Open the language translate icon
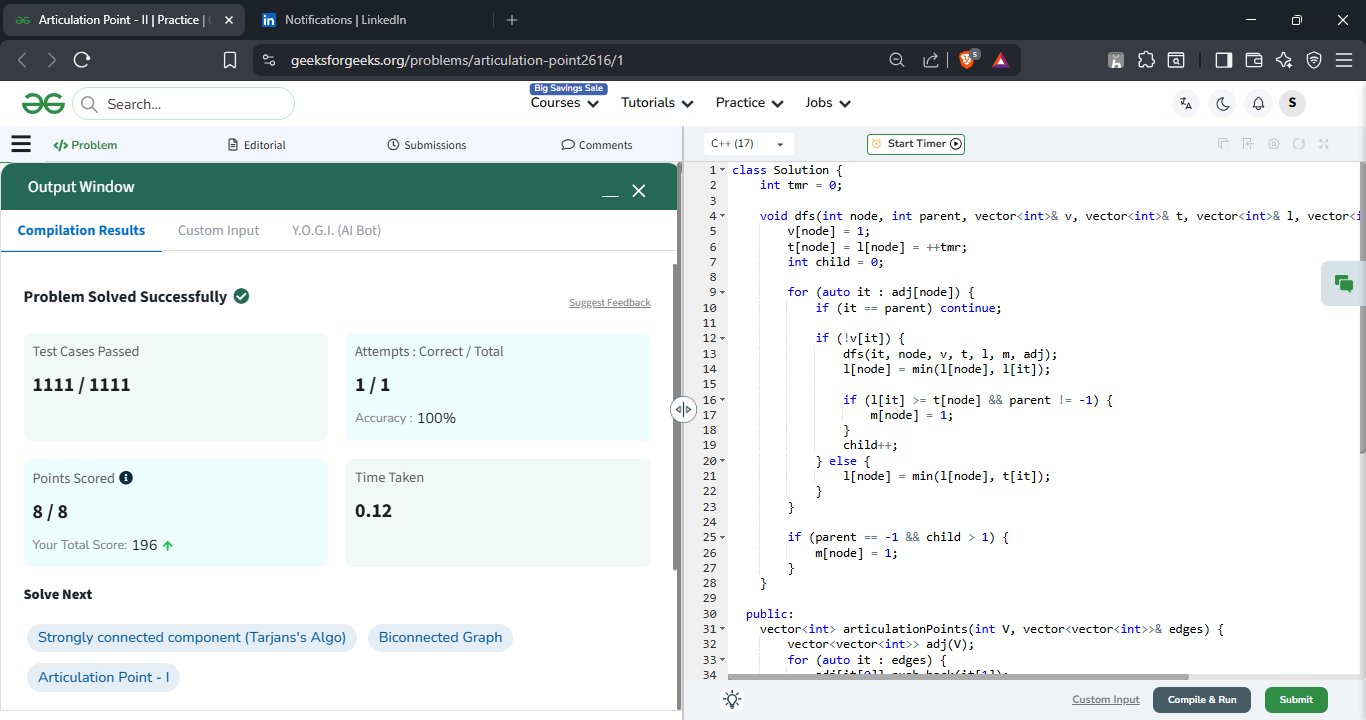 tap(1186, 103)
